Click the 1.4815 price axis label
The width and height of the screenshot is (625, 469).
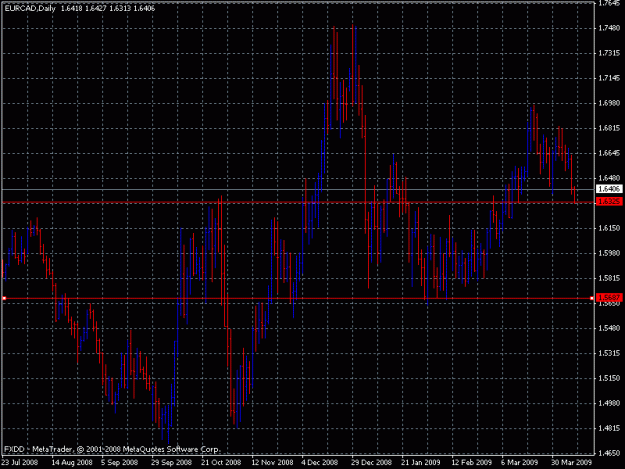pyautogui.click(x=609, y=428)
